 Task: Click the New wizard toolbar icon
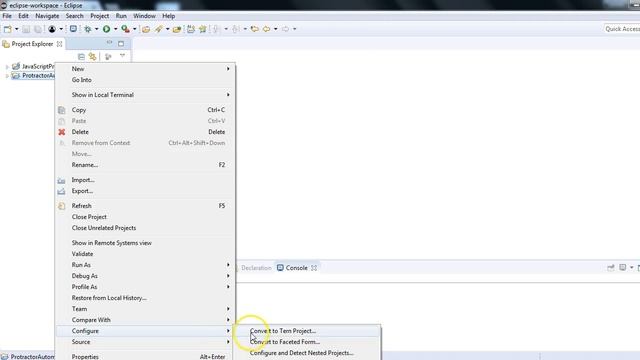[8, 29]
